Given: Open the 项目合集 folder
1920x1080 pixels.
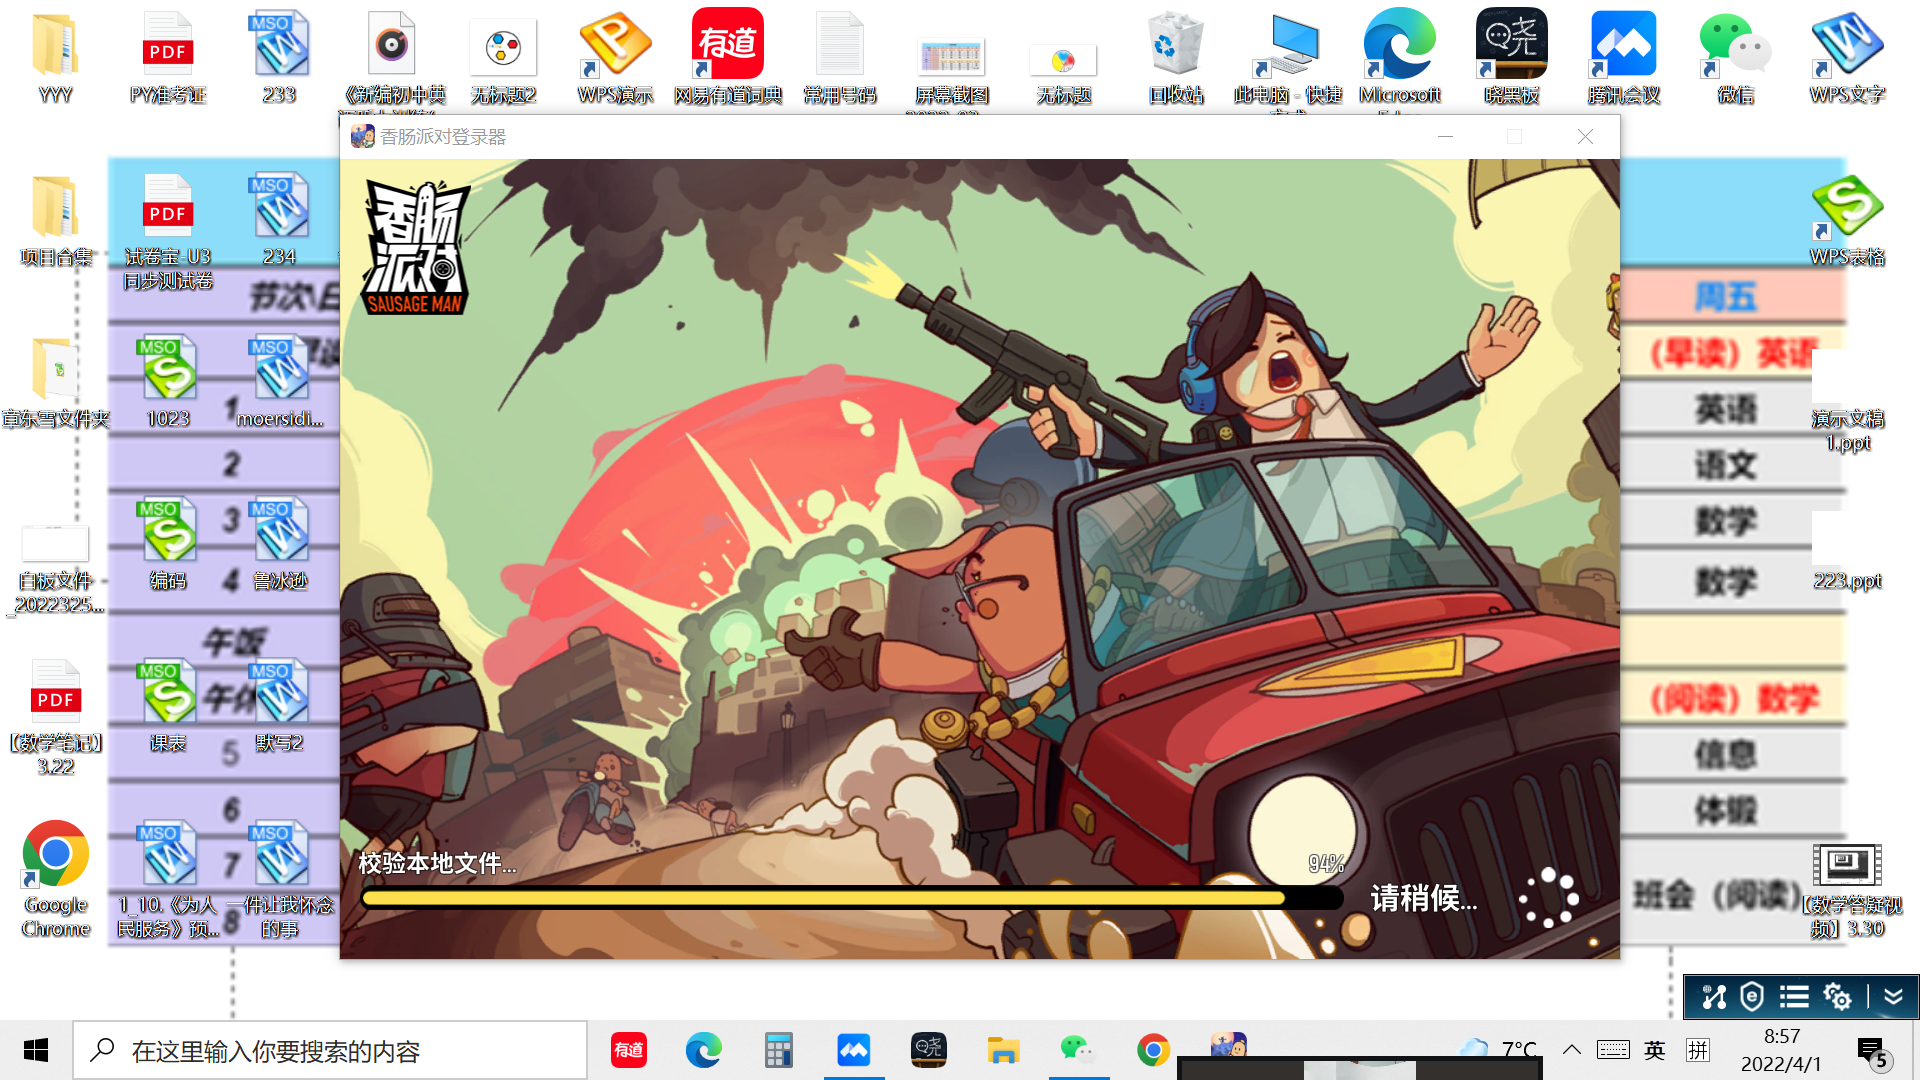Looking at the screenshot, I should coord(55,220).
